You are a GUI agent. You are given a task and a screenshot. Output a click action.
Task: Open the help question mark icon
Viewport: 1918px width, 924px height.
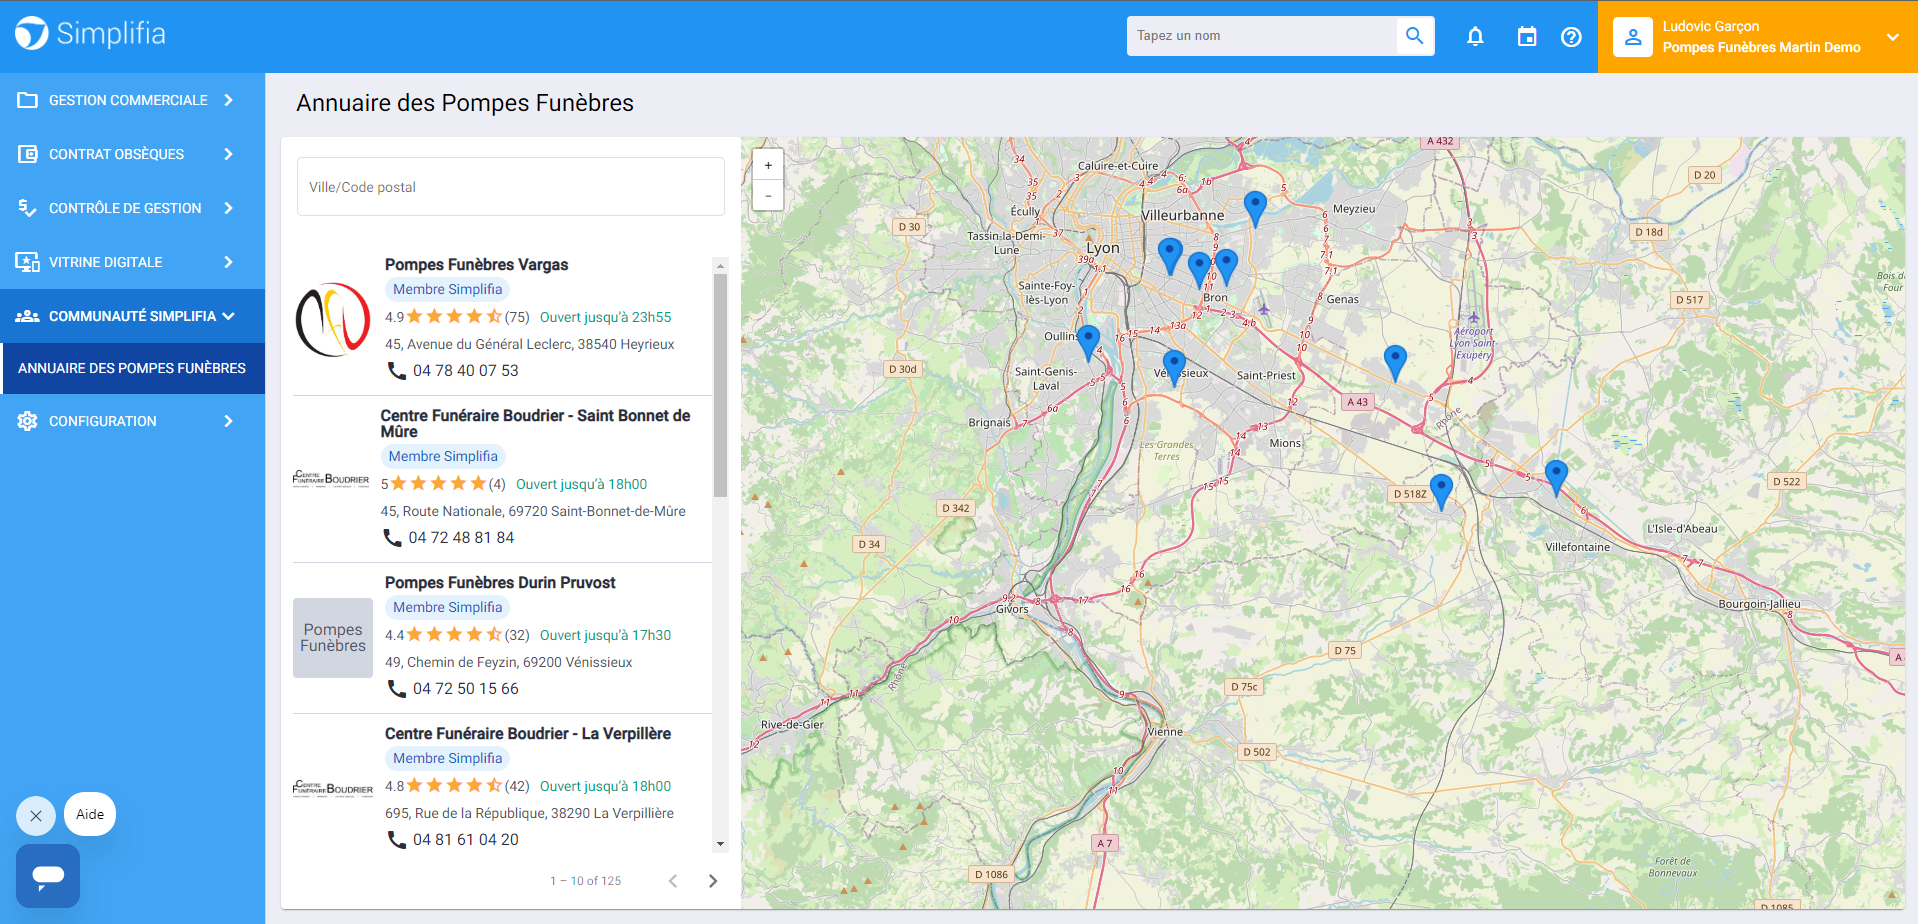click(1571, 37)
